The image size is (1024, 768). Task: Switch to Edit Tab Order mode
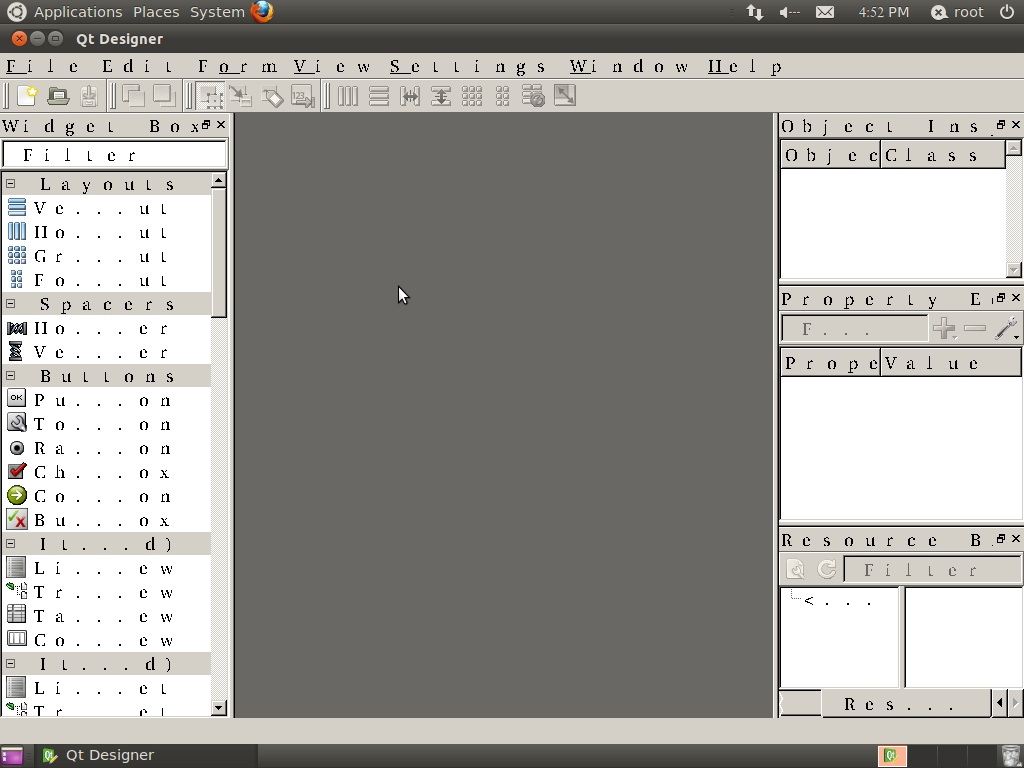(x=302, y=96)
